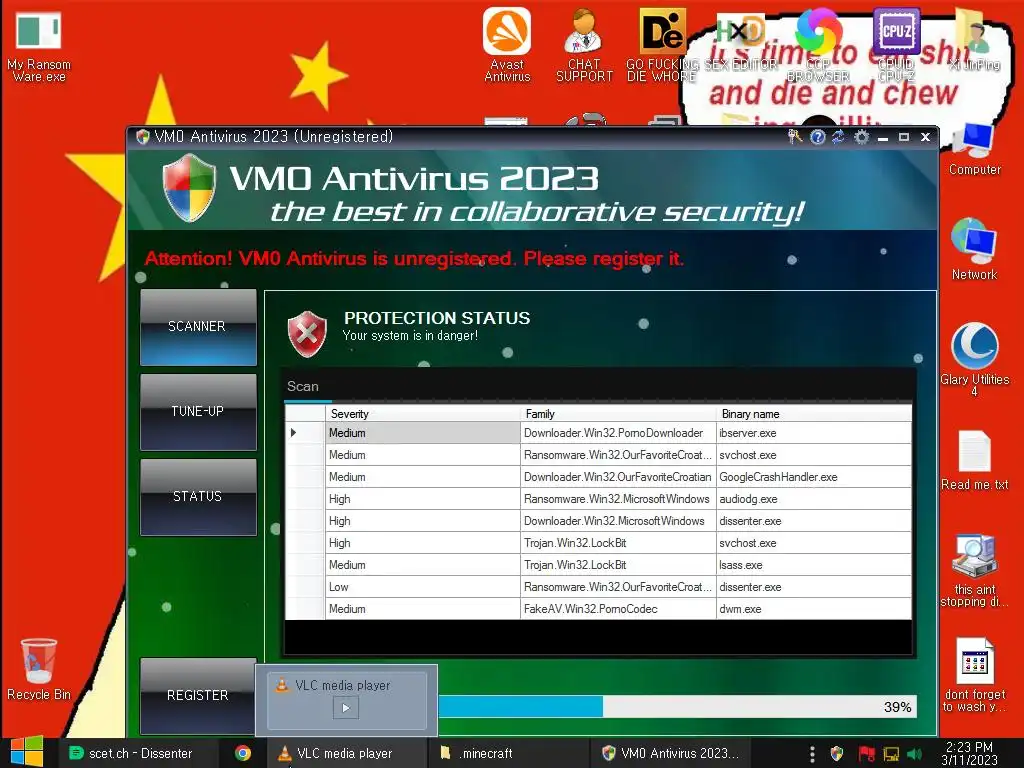Launch Glary Utilities 4 from desktop
The height and width of the screenshot is (768, 1024).
(974, 359)
